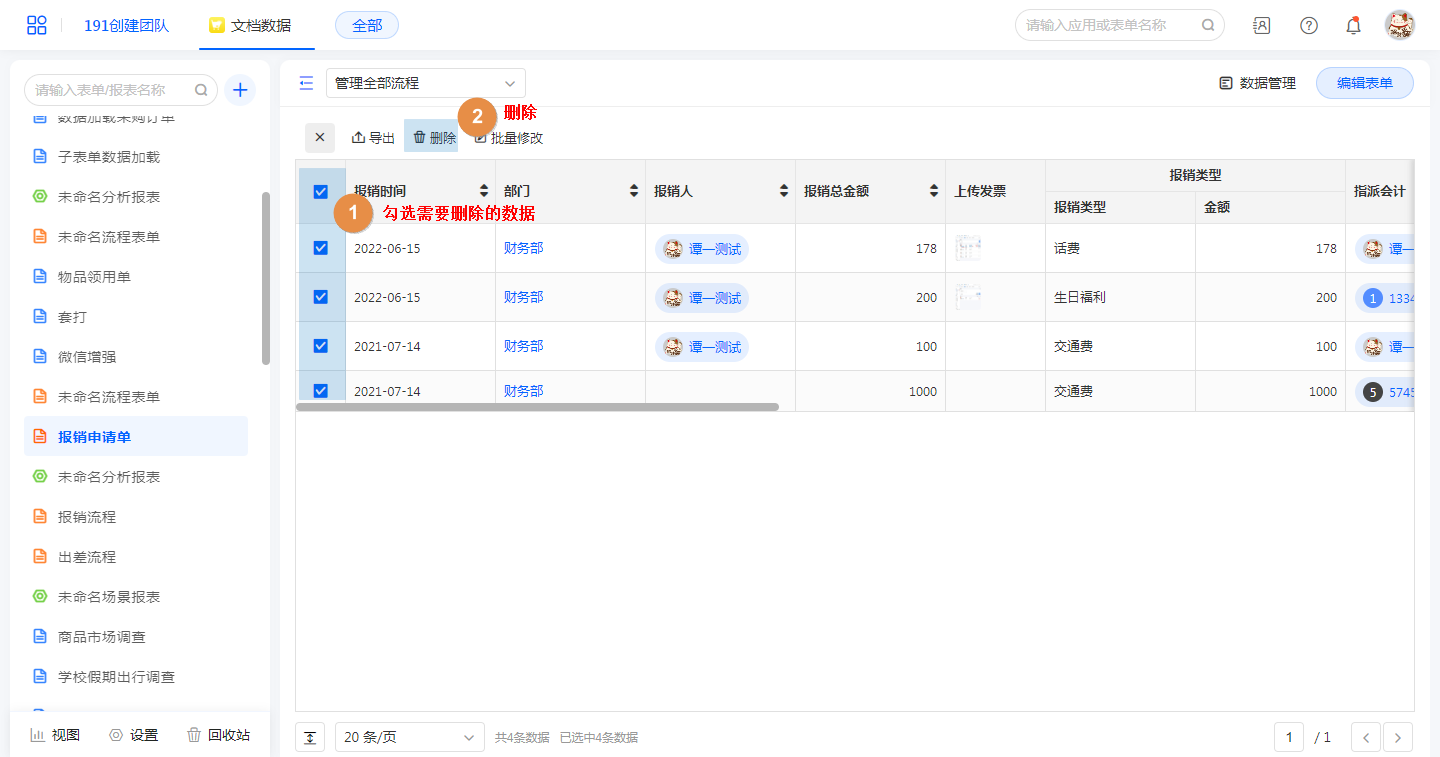Click the notification bell icon
1440x757 pixels.
pos(1353,25)
